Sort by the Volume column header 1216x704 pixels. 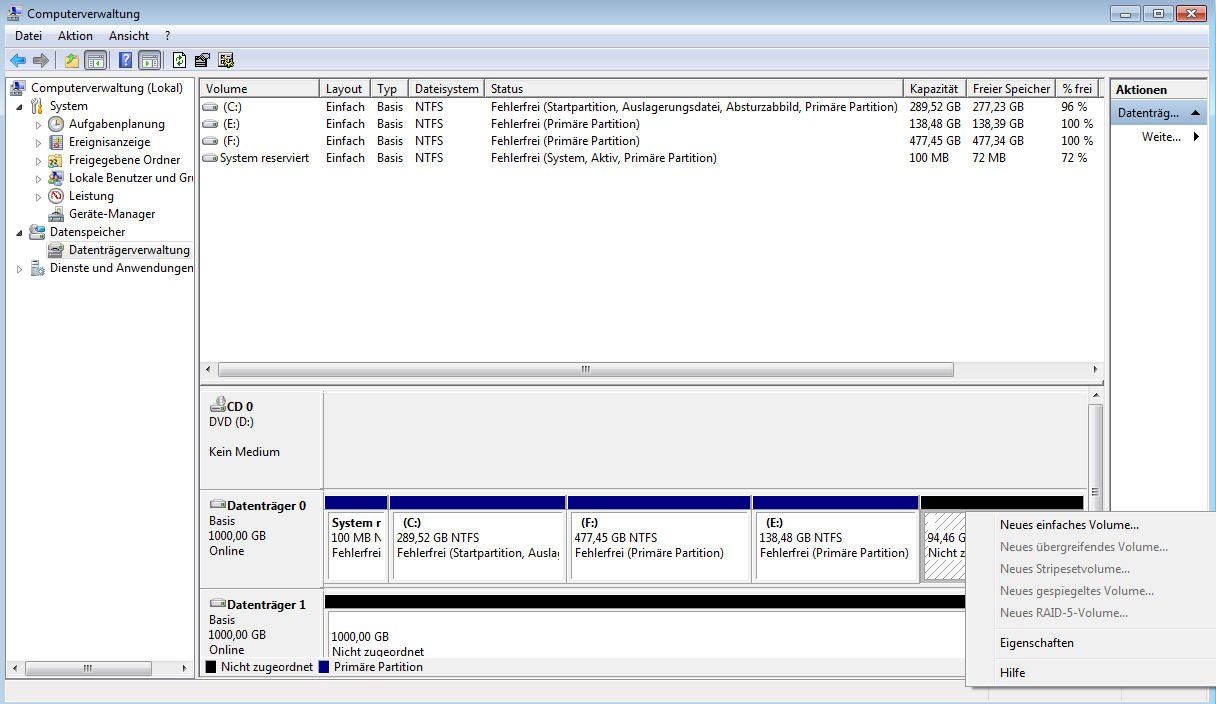point(259,89)
